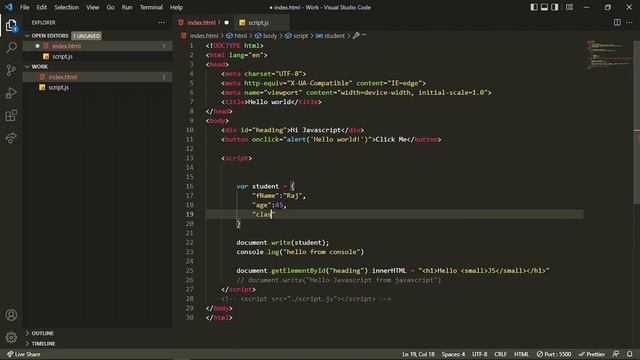Click the notifications bell in status bar
This screenshot has width=640, height=360.
coord(630,354)
